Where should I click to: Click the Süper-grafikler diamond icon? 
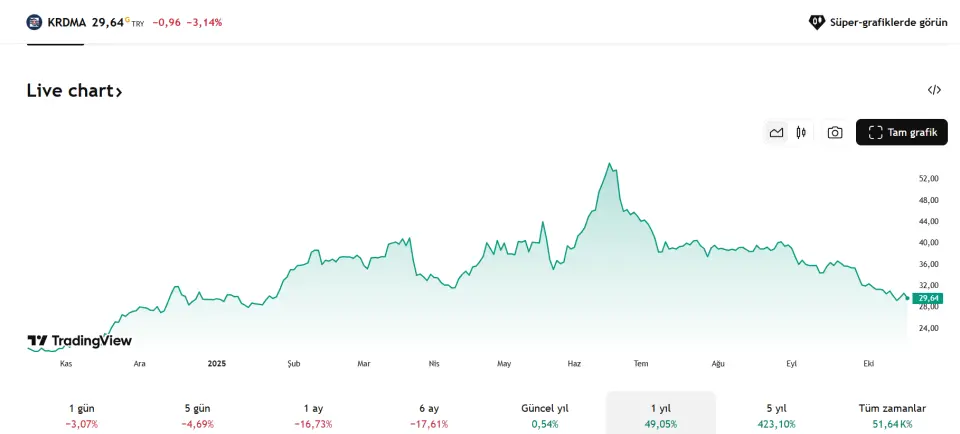click(x=817, y=21)
